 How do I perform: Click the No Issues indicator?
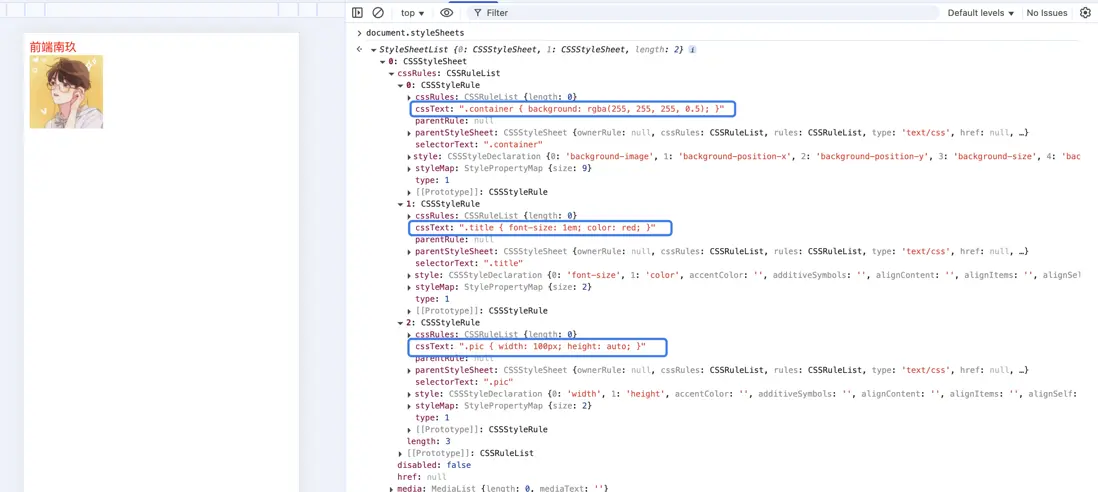tap(1047, 13)
